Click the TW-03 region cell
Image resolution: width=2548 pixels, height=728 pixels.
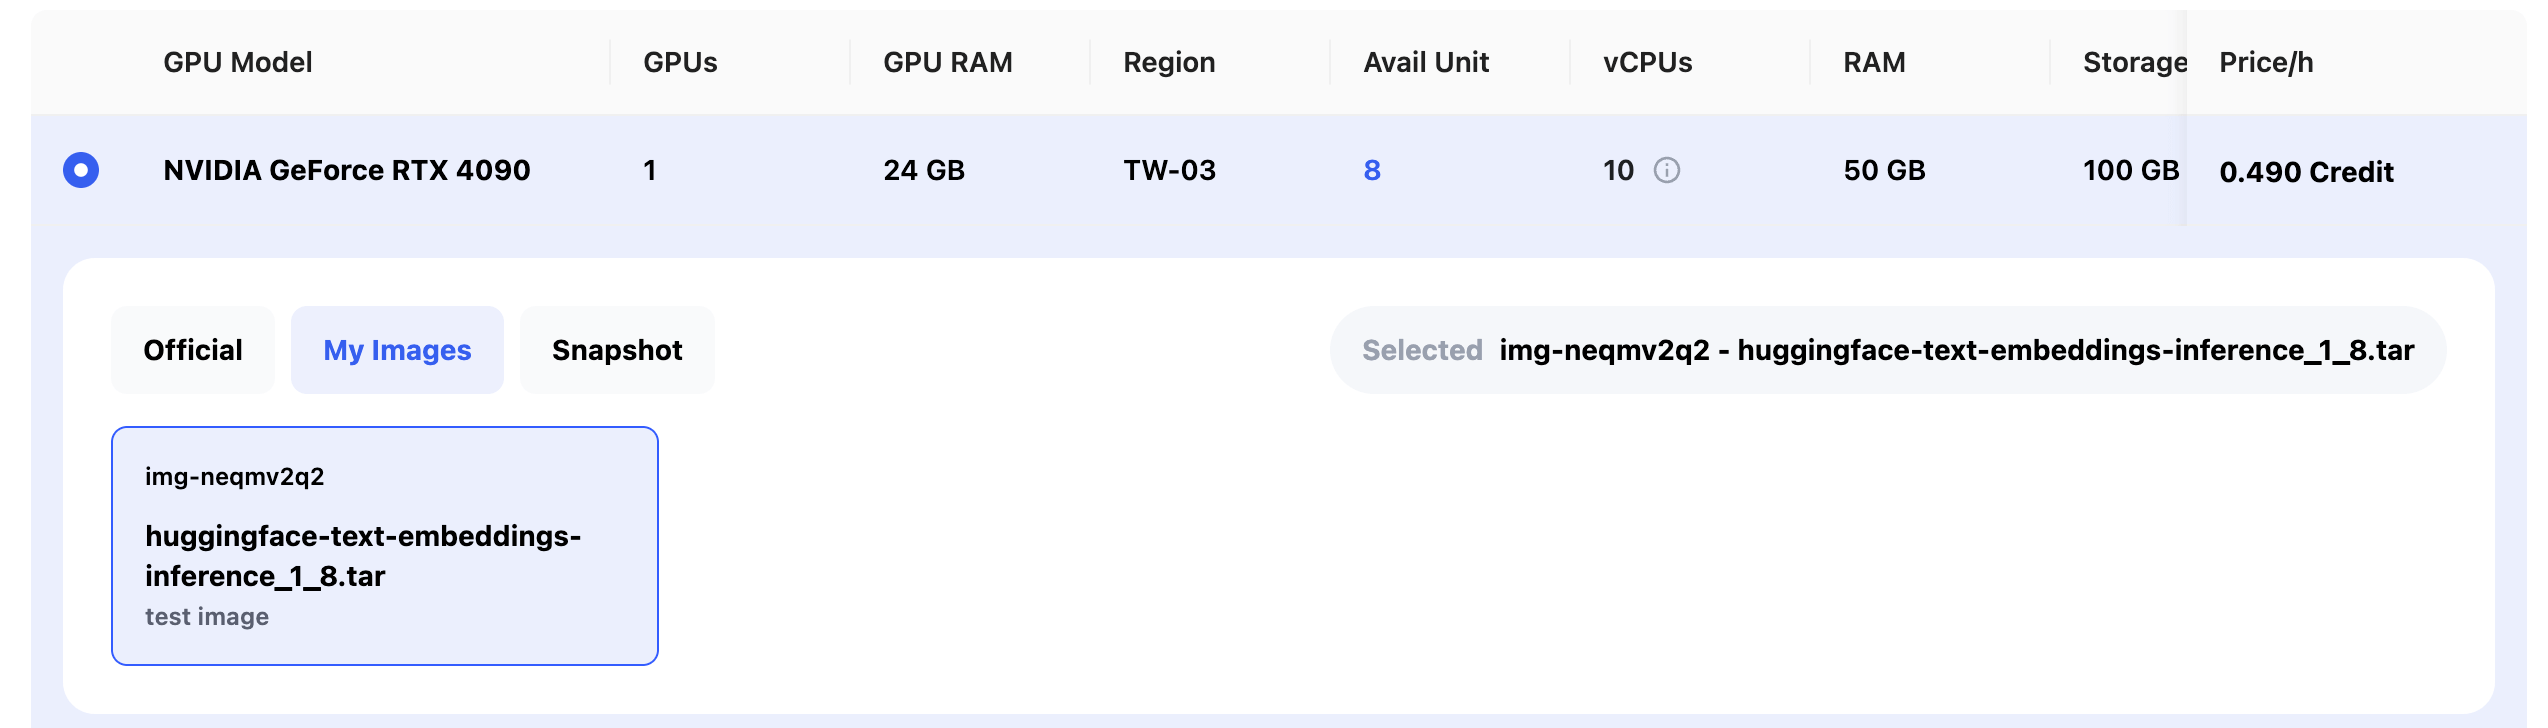coord(1169,170)
